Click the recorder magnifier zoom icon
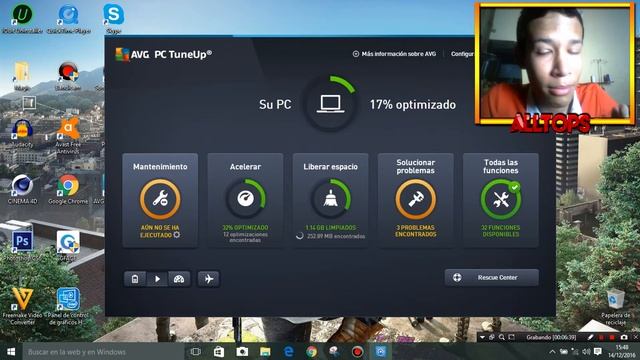 (x=502, y=338)
